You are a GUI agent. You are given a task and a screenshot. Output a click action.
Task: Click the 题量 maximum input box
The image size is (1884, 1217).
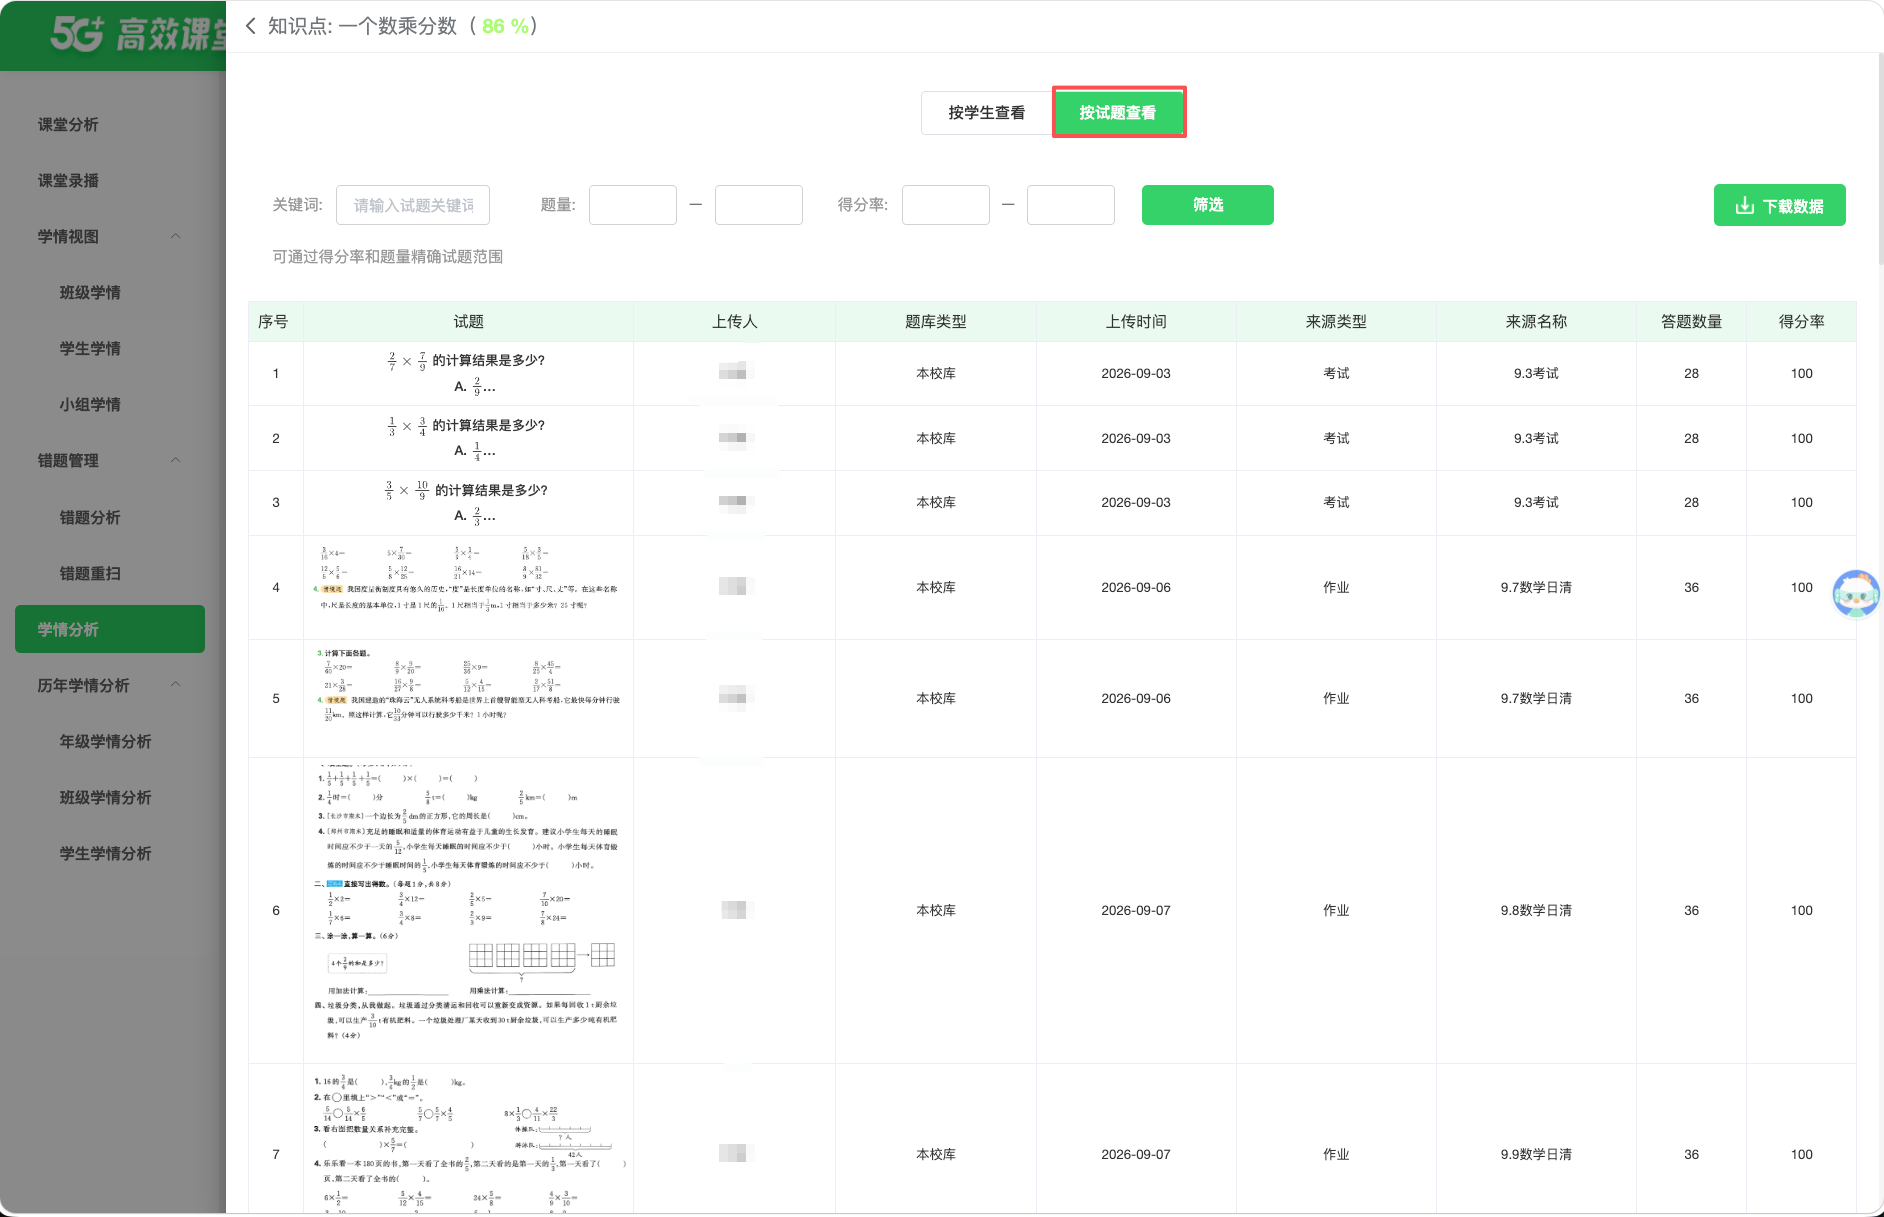(x=759, y=205)
